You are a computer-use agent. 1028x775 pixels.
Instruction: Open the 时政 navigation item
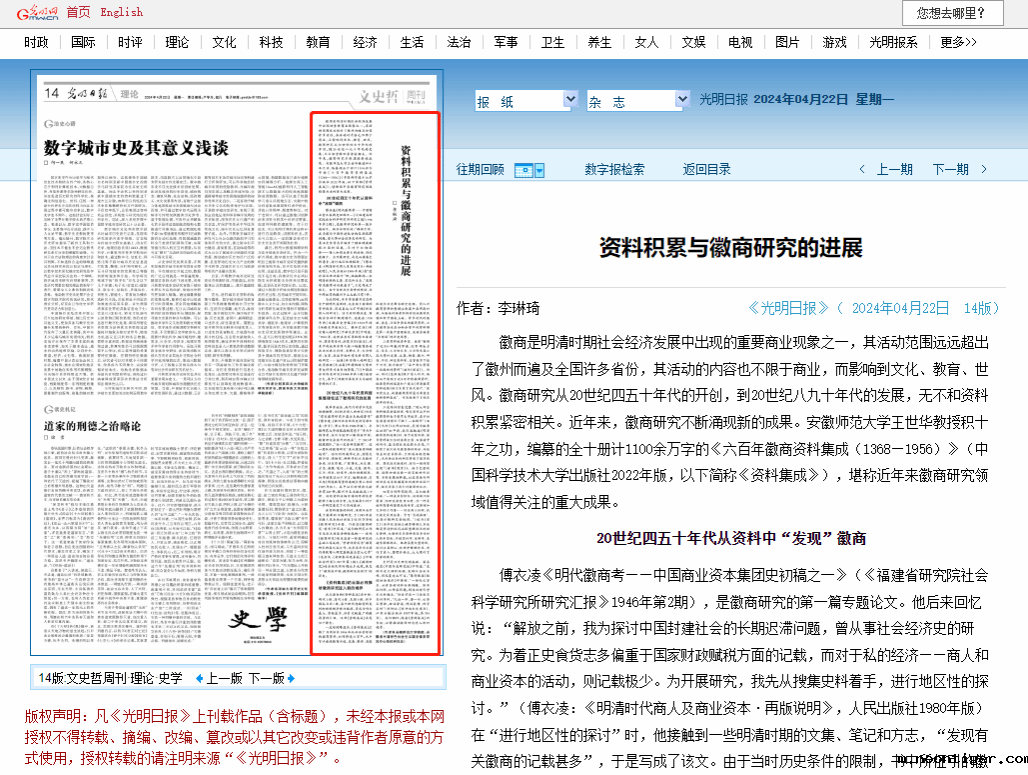click(36, 42)
